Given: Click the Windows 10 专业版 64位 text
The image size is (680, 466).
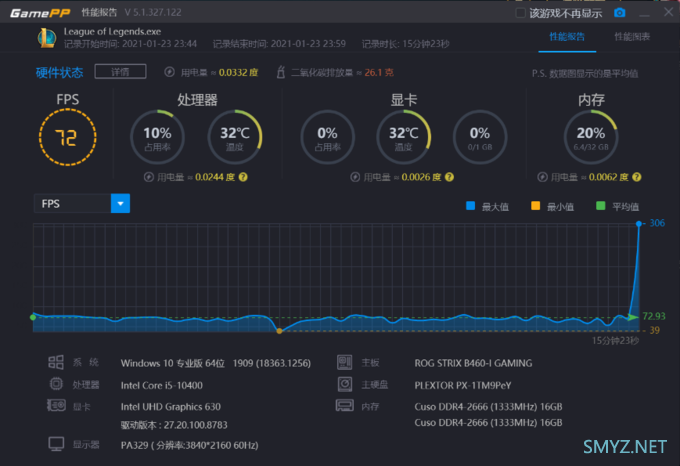Looking at the screenshot, I should click(173, 363).
